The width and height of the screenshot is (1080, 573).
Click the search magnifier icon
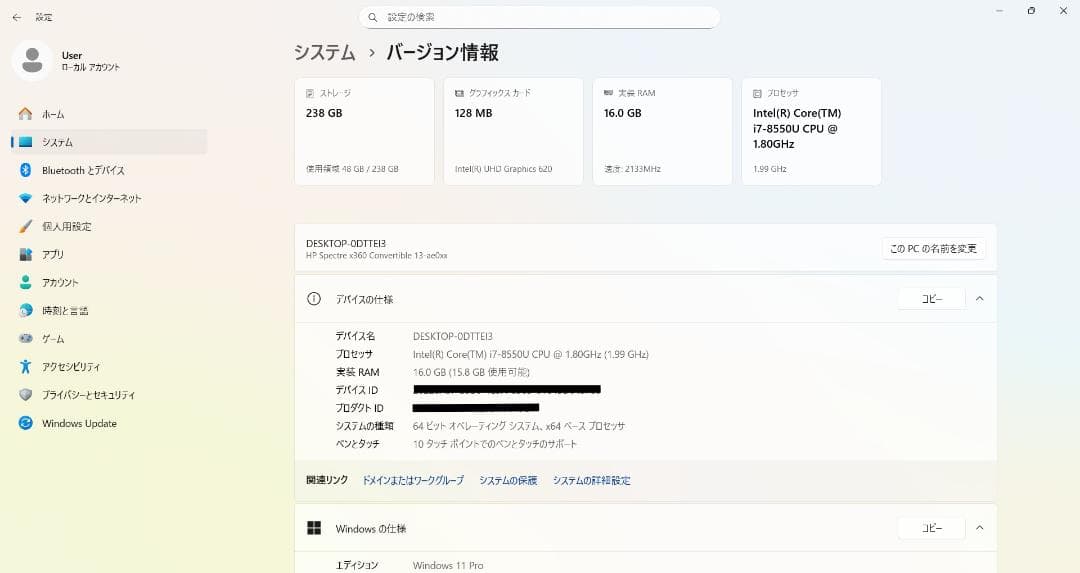[373, 17]
